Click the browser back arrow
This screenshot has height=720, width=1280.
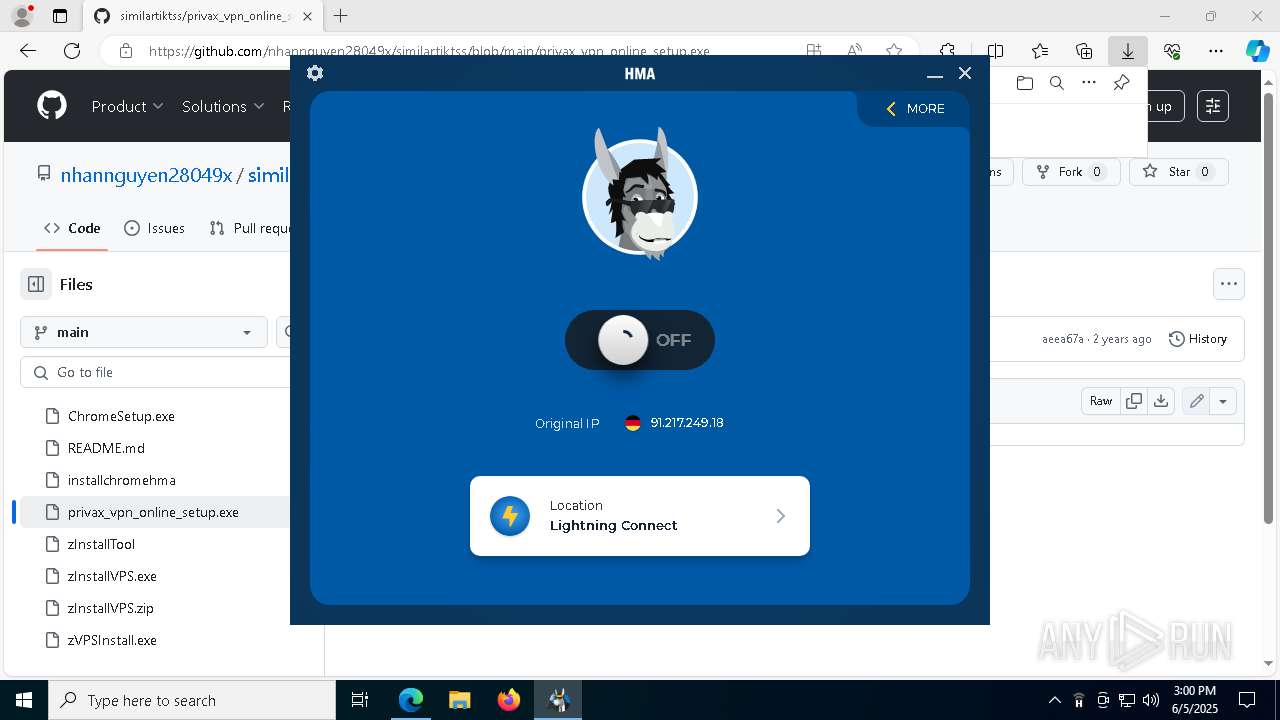click(28, 51)
